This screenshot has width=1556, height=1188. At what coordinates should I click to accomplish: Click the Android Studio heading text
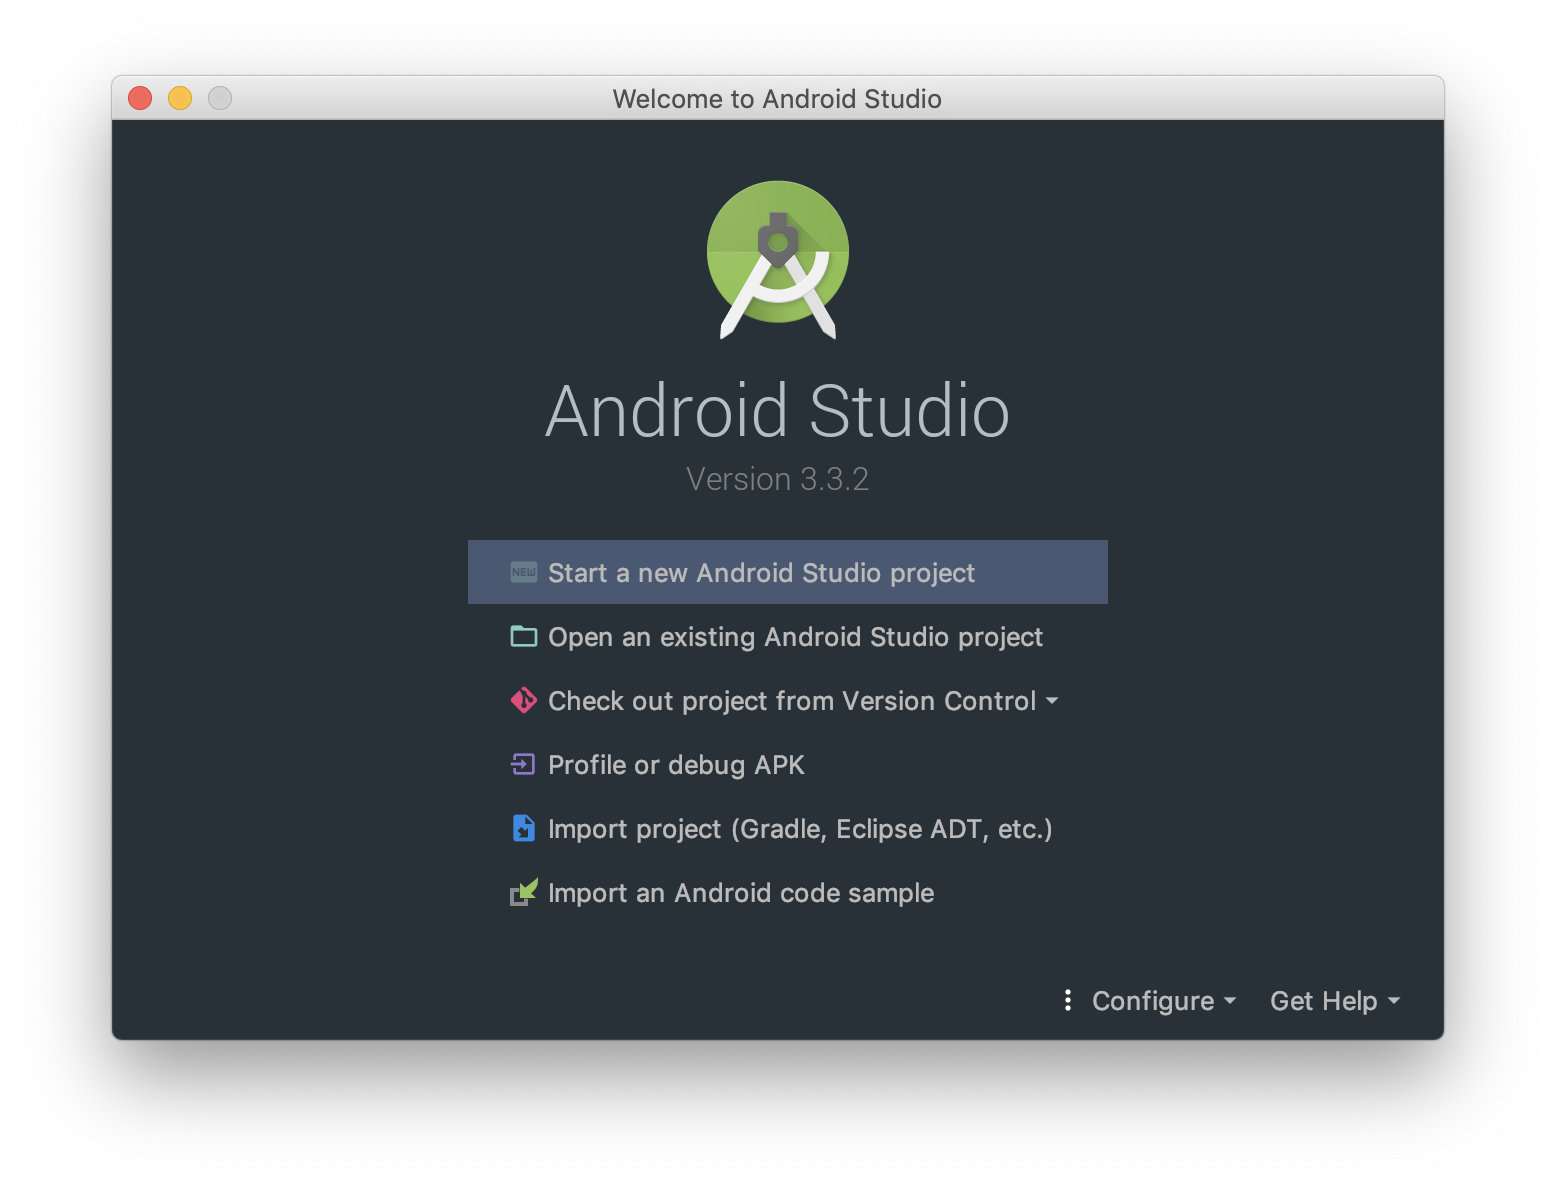[778, 411]
